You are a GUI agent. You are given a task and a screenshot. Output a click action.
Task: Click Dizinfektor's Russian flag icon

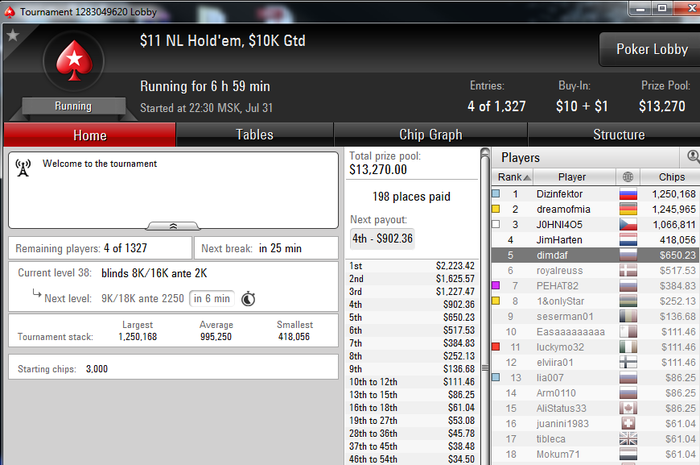(628, 194)
